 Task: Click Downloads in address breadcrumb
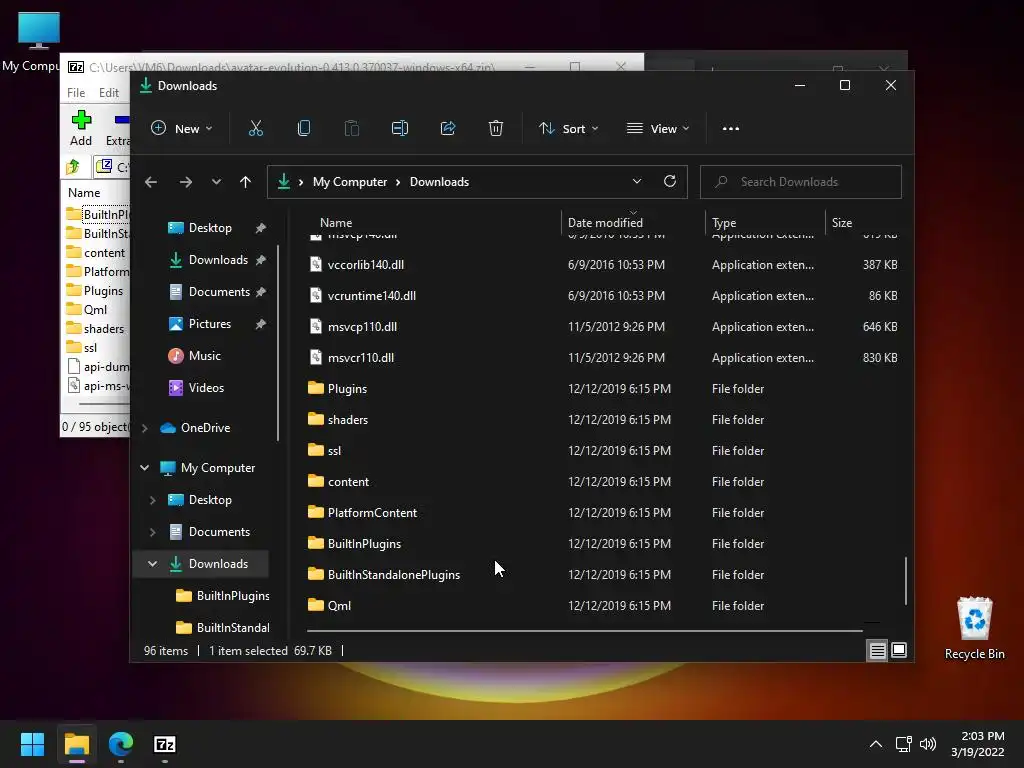(439, 182)
